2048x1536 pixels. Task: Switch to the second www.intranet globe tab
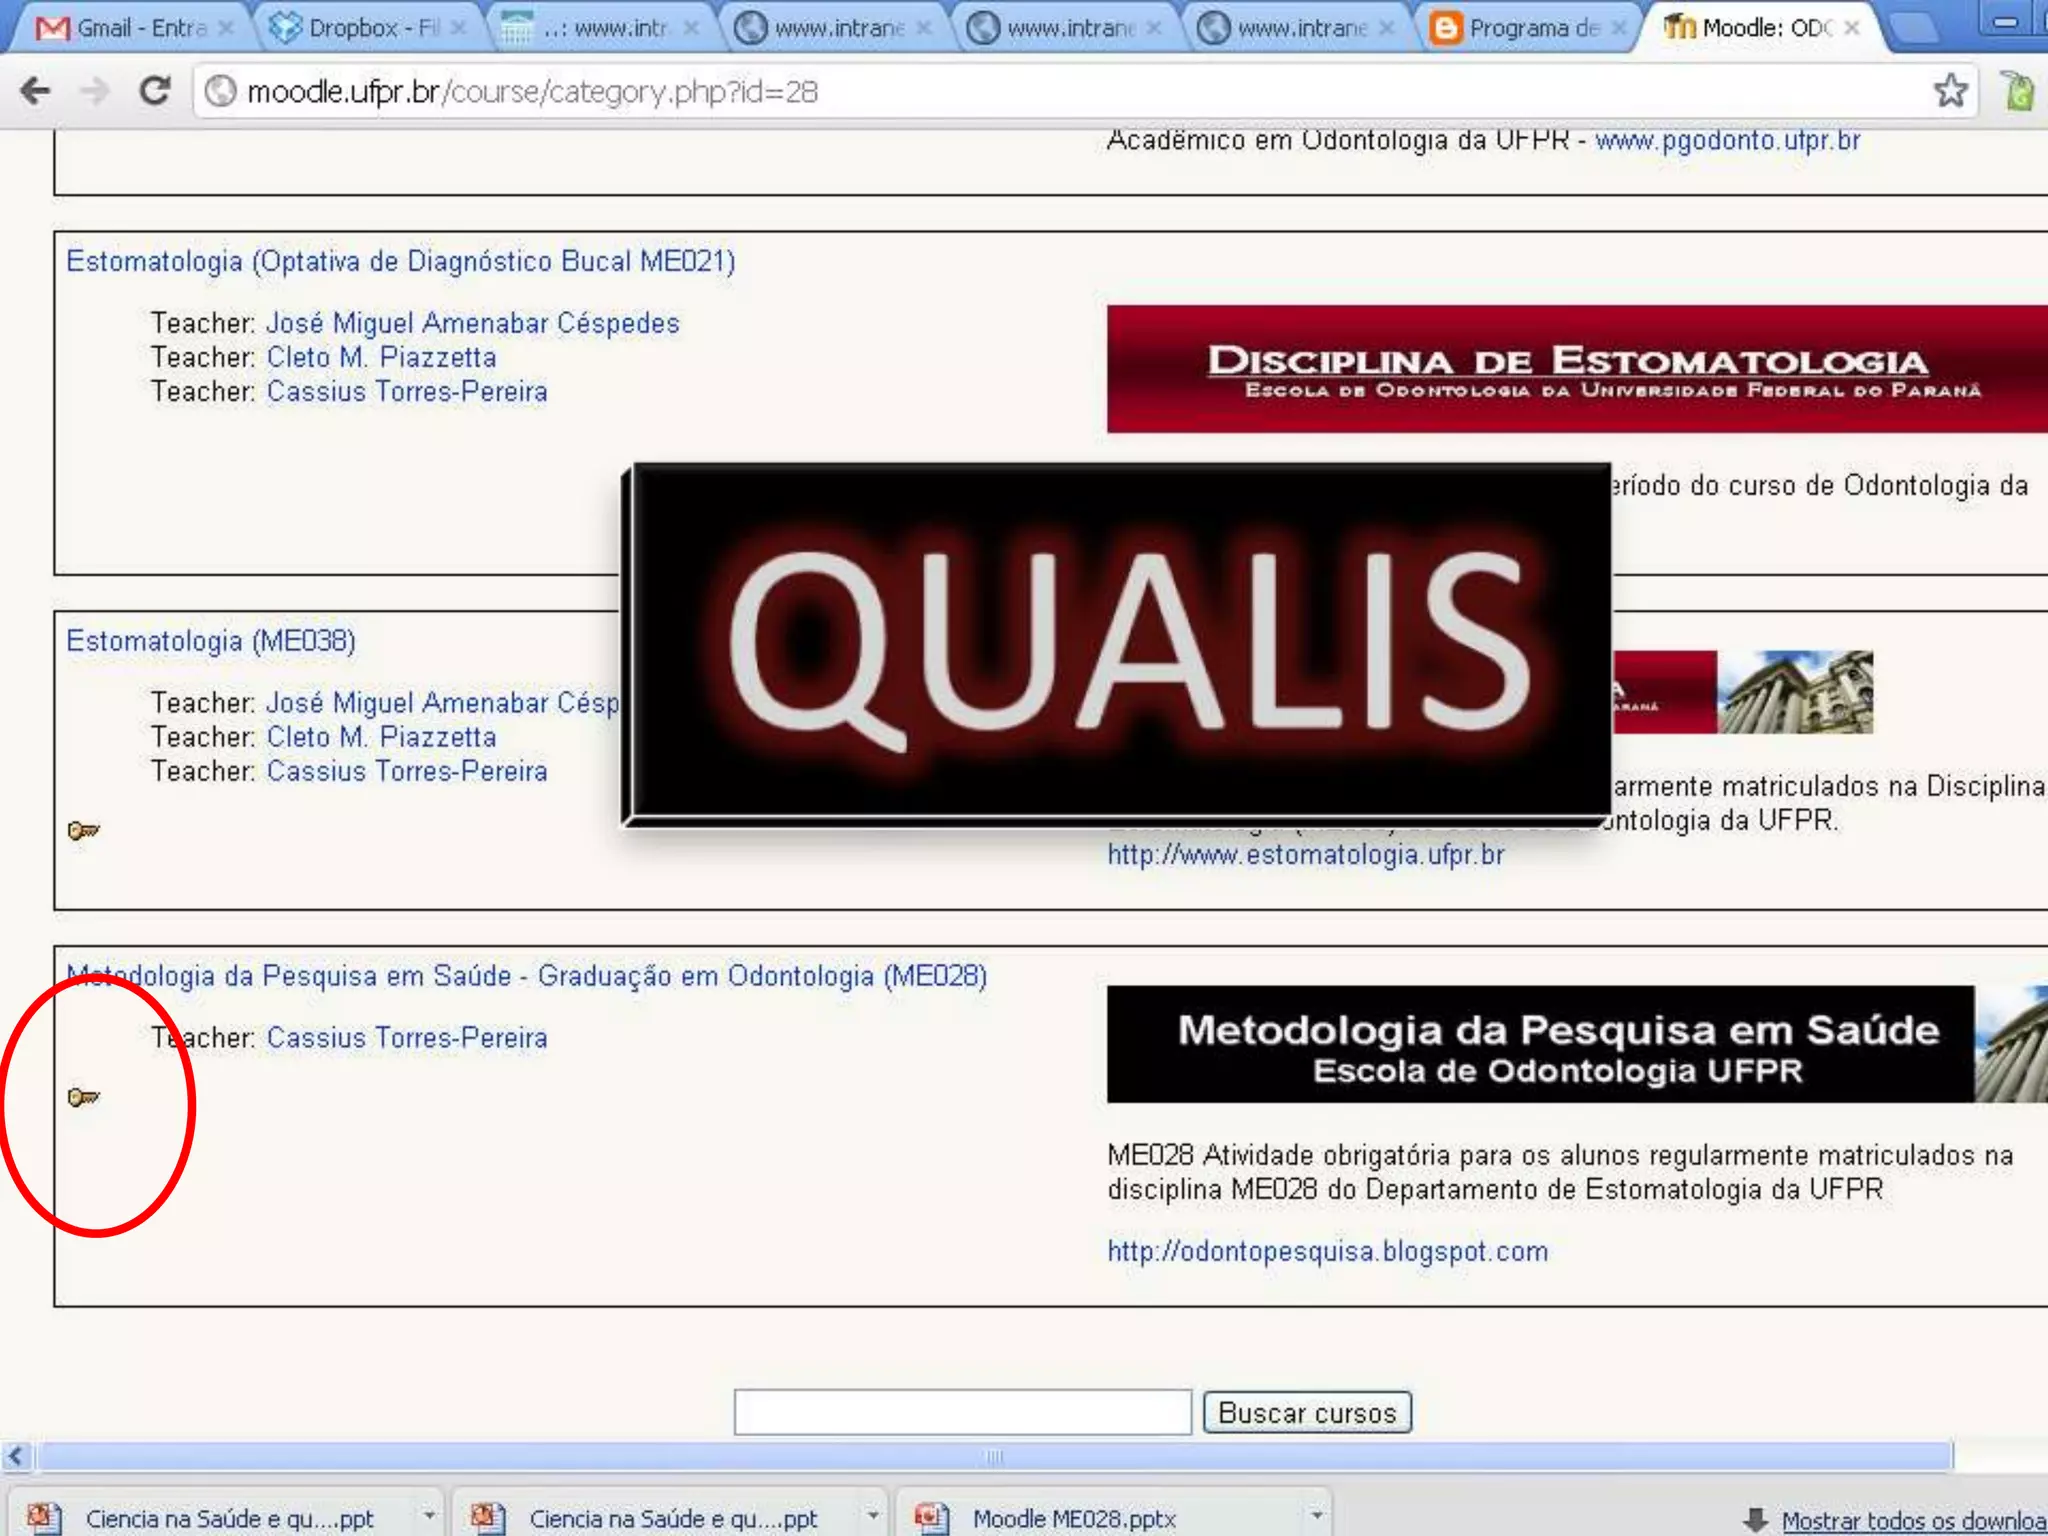pos(1068,28)
